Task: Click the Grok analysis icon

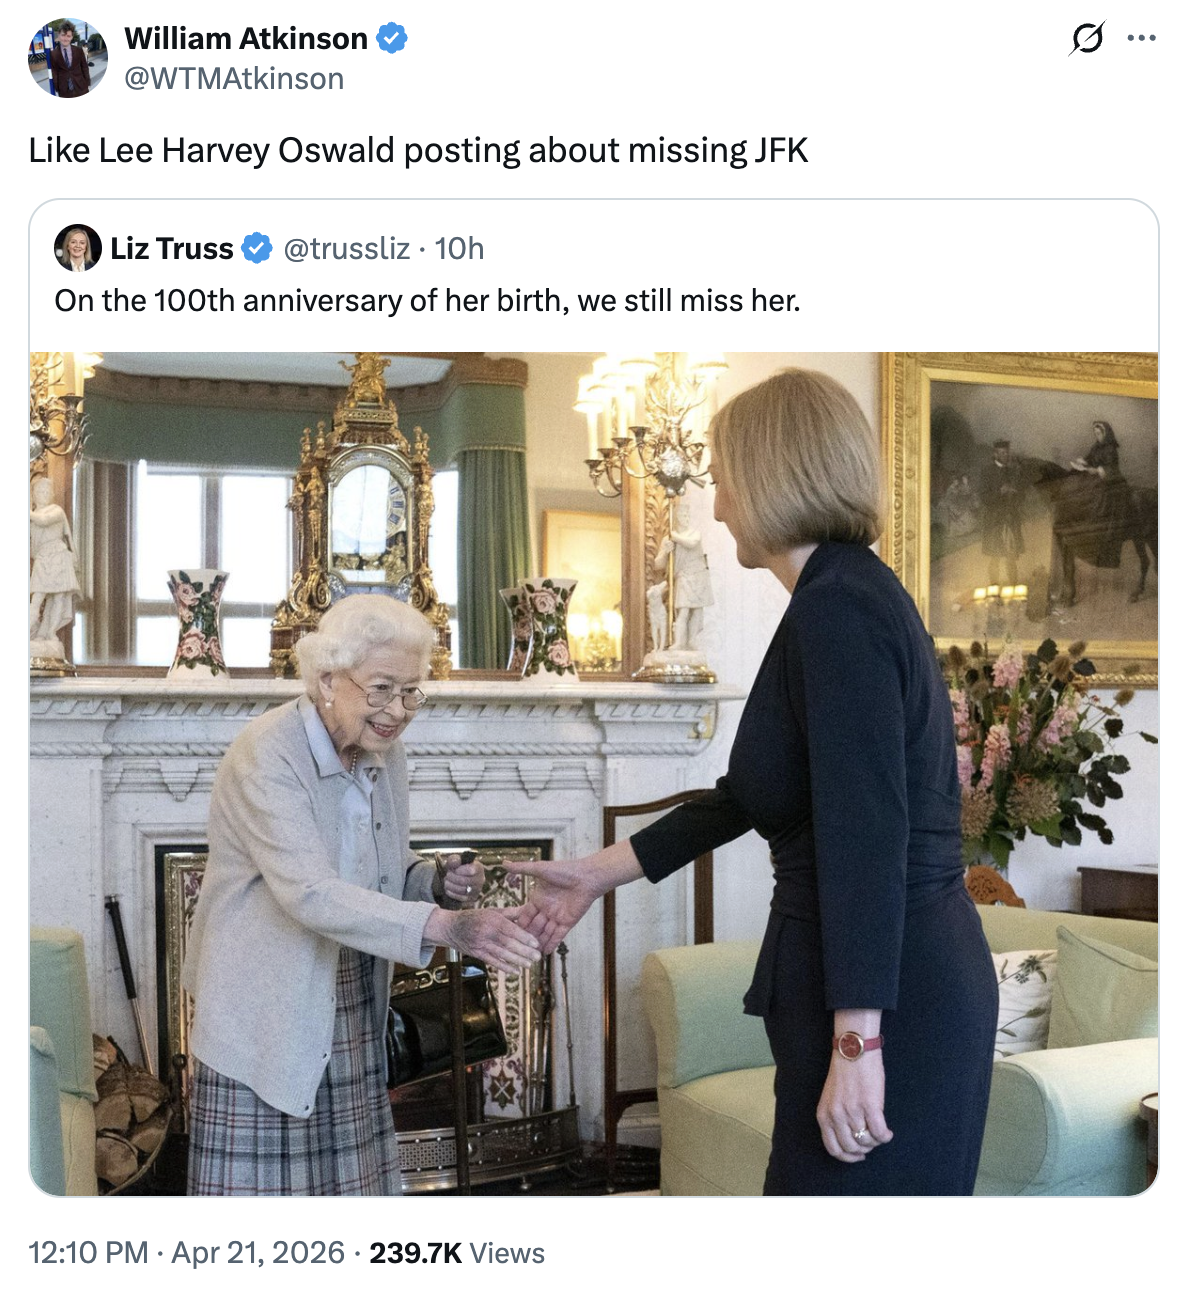Action: pos(1090,36)
